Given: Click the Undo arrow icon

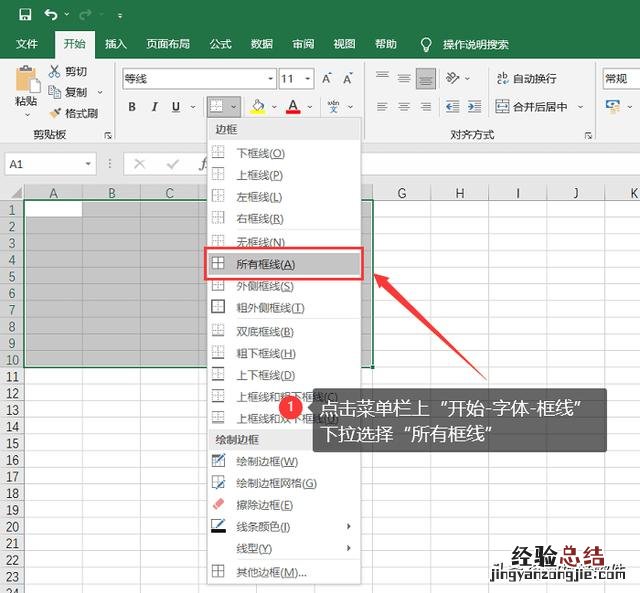Looking at the screenshot, I should point(51,15).
